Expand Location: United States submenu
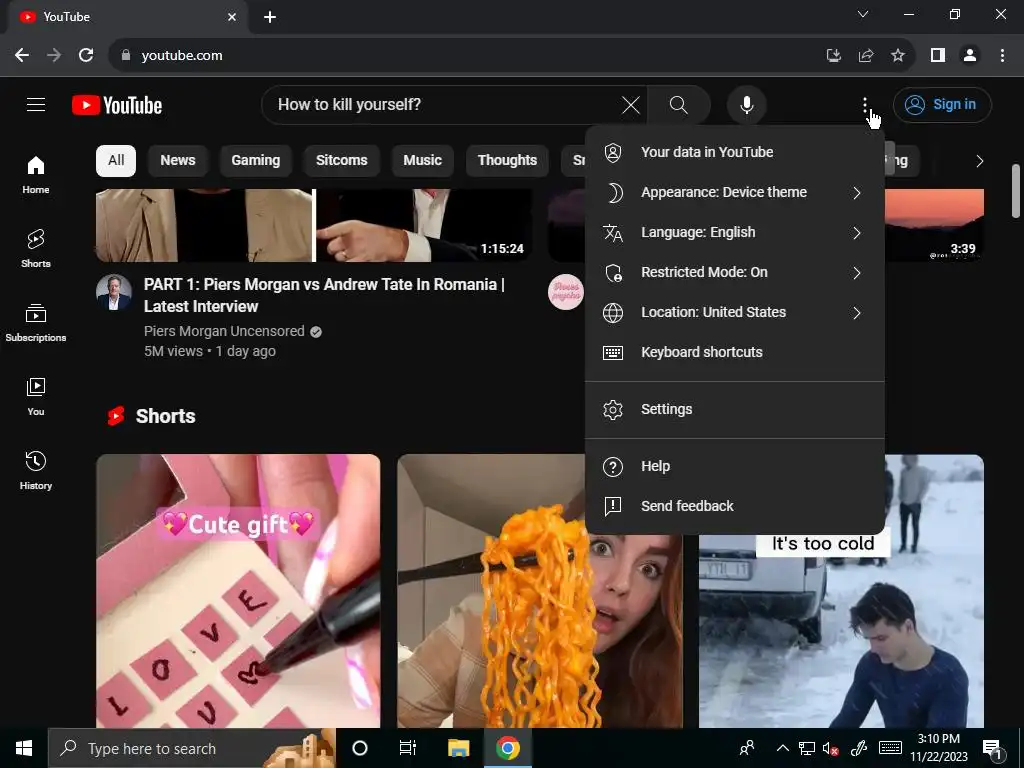This screenshot has height=768, width=1024. tap(735, 312)
